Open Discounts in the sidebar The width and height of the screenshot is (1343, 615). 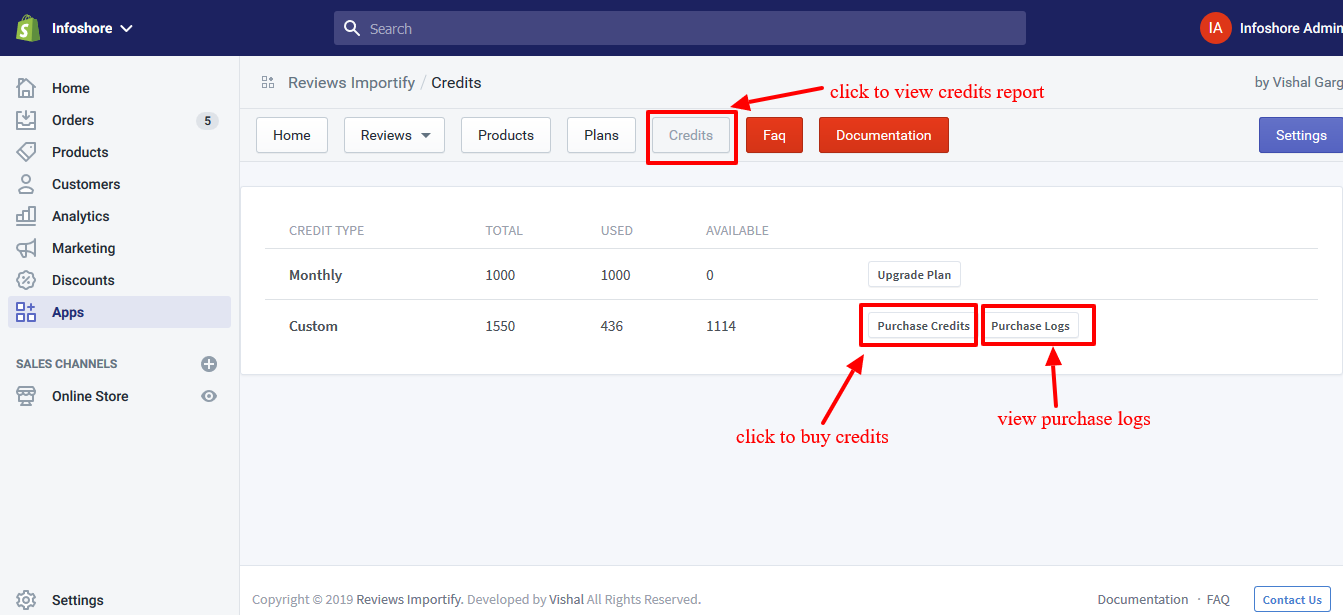click(x=83, y=280)
